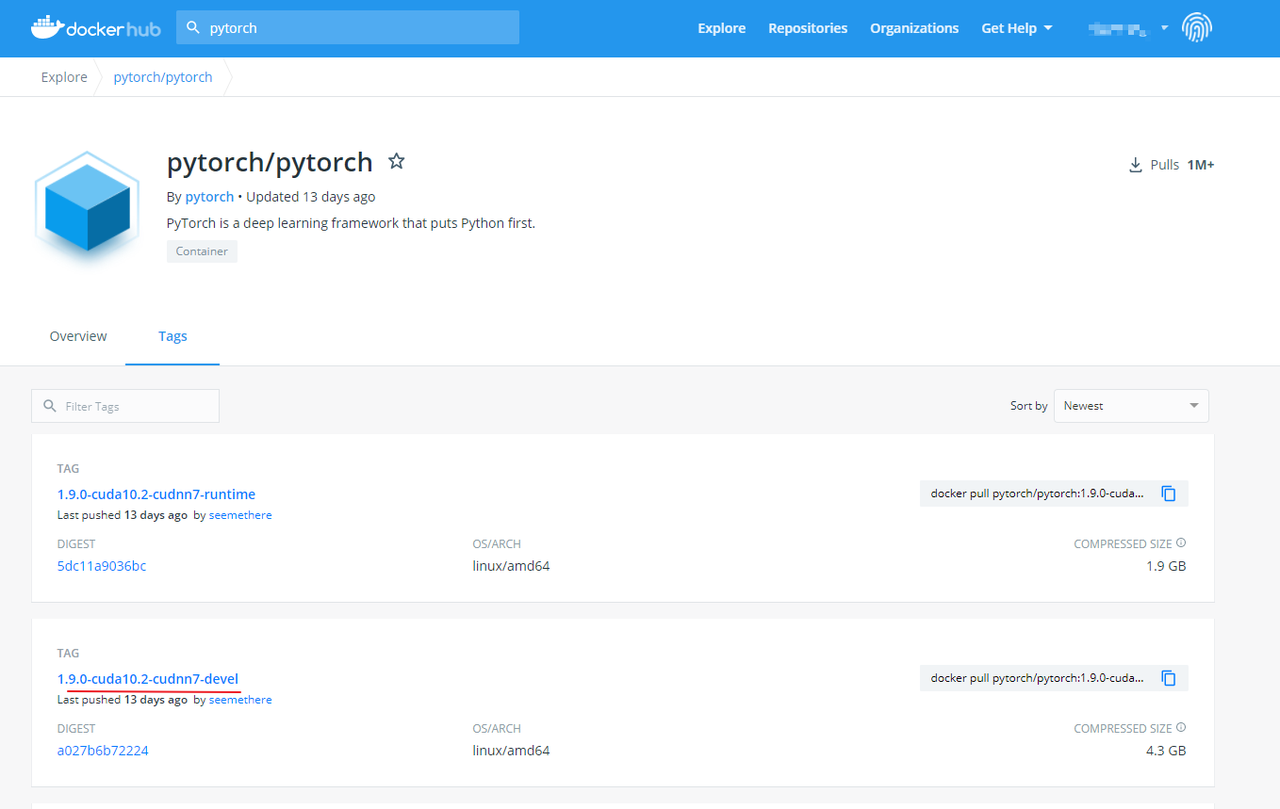Open seemethere profile under the runtime tag
Image resolution: width=1280 pixels, height=809 pixels.
[x=240, y=515]
